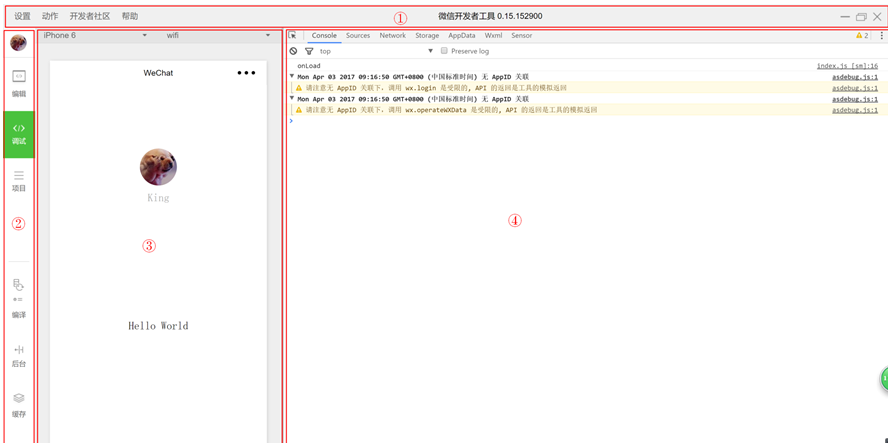Switch to the Sensor tab
Image resolution: width=888 pixels, height=443 pixels.
coord(522,35)
